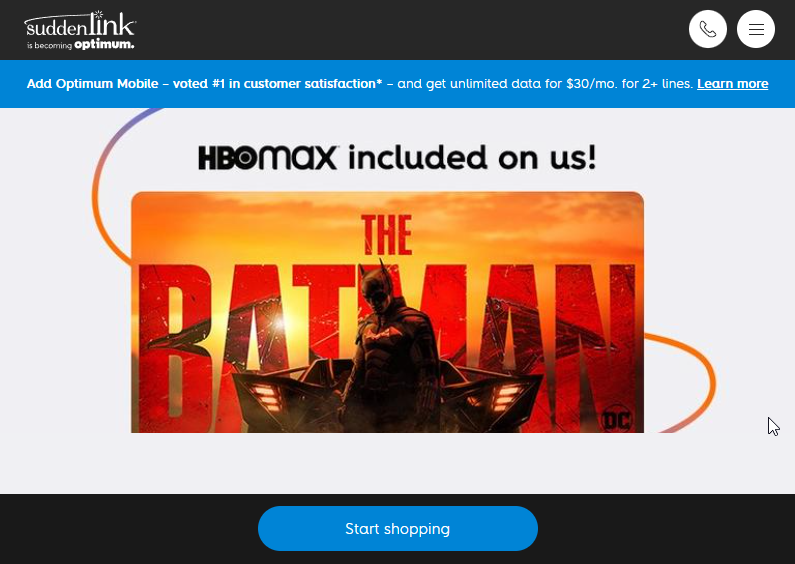795x564 pixels.
Task: Click the Batmobile's left glowing headlight
Action: tap(266, 397)
